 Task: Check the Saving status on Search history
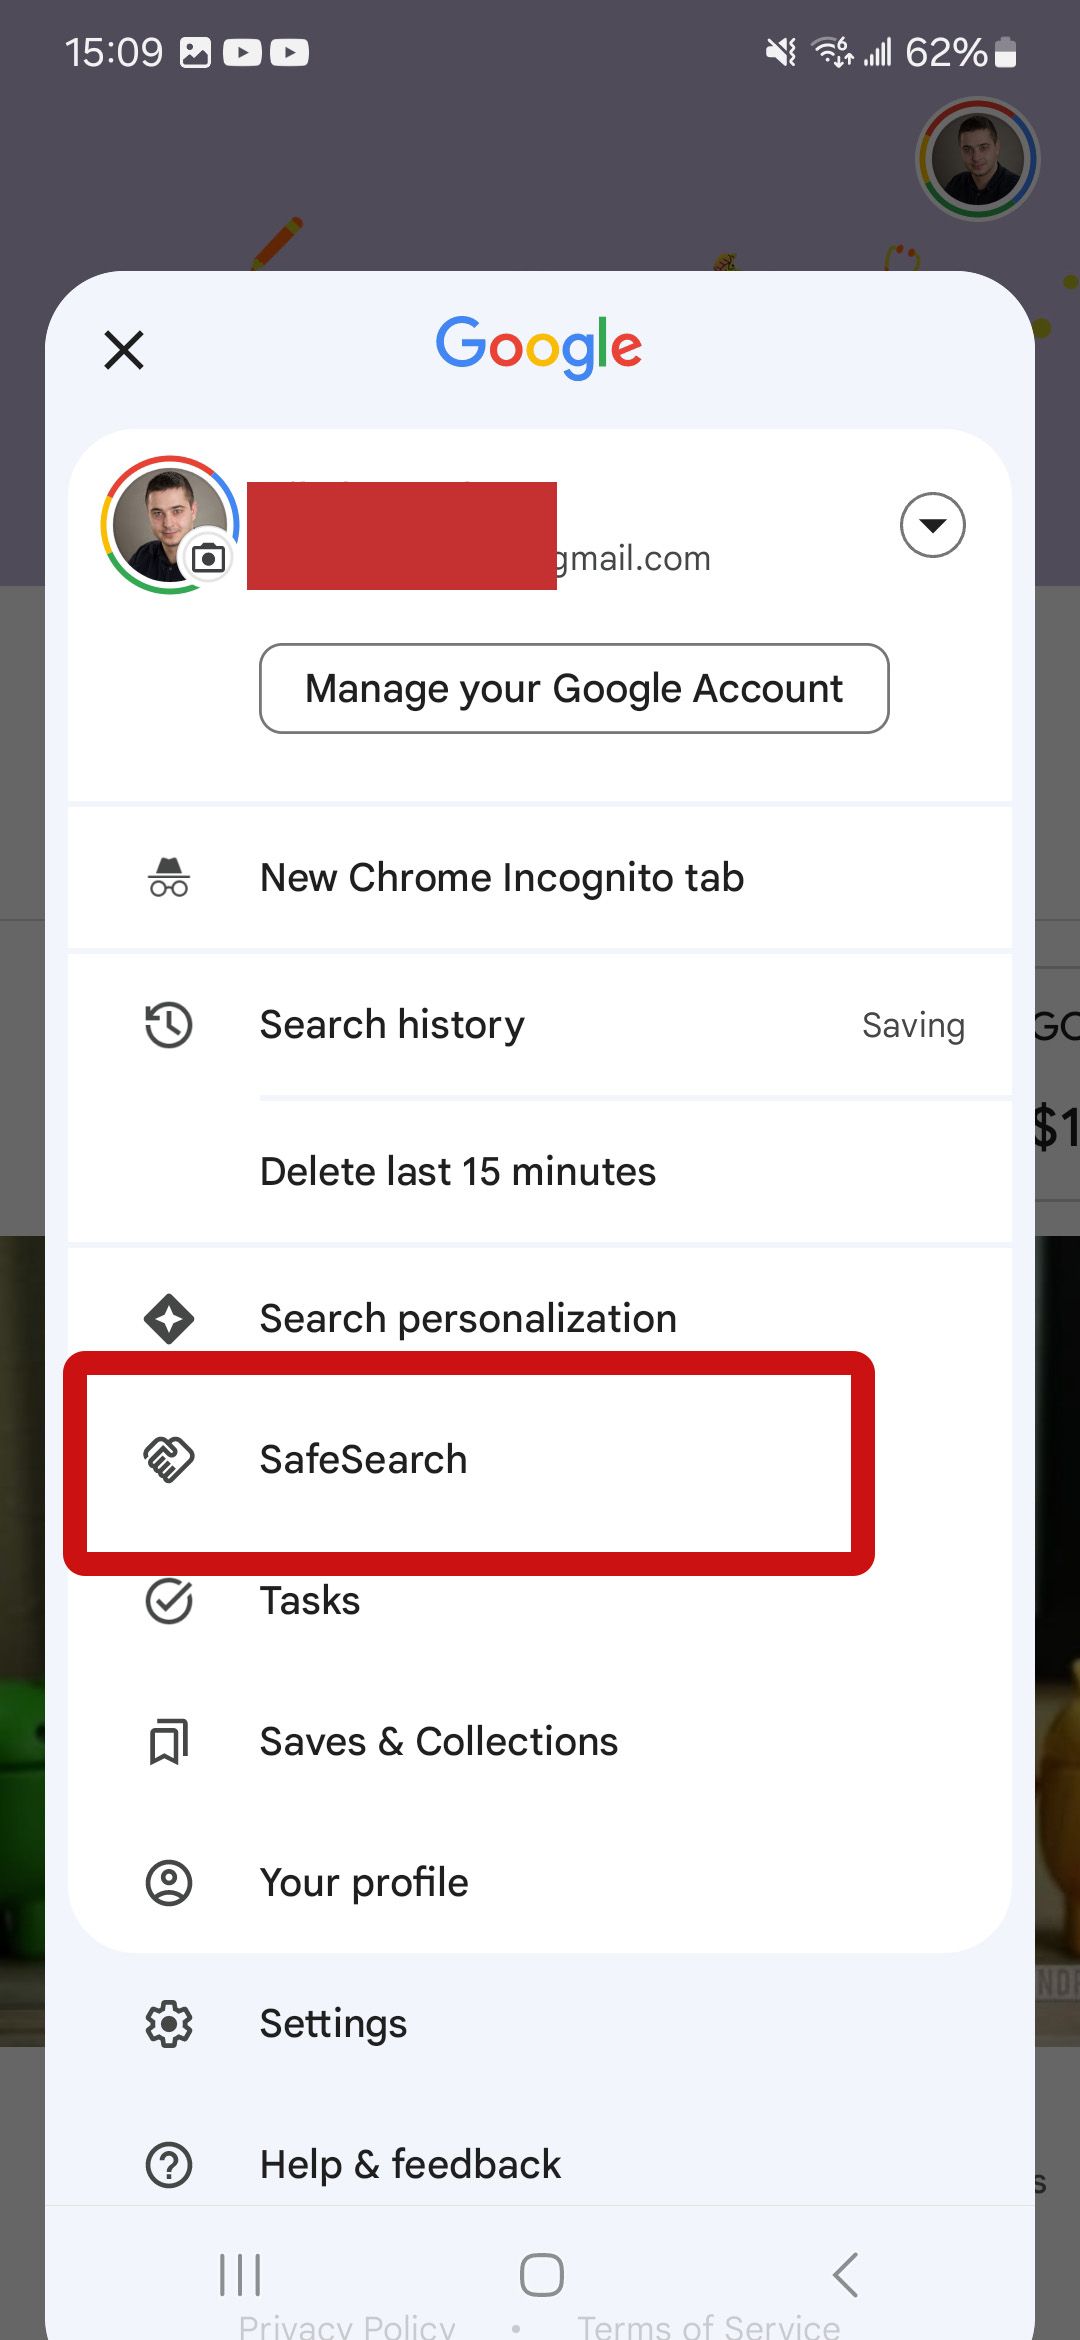pyautogui.click(x=912, y=1024)
